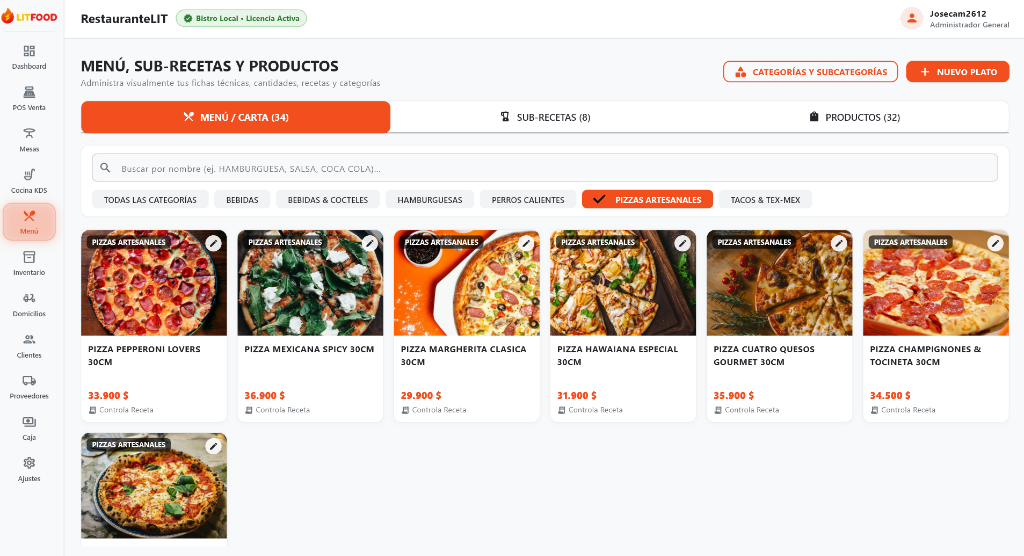Go to Mesas in the sidebar

pyautogui.click(x=29, y=140)
